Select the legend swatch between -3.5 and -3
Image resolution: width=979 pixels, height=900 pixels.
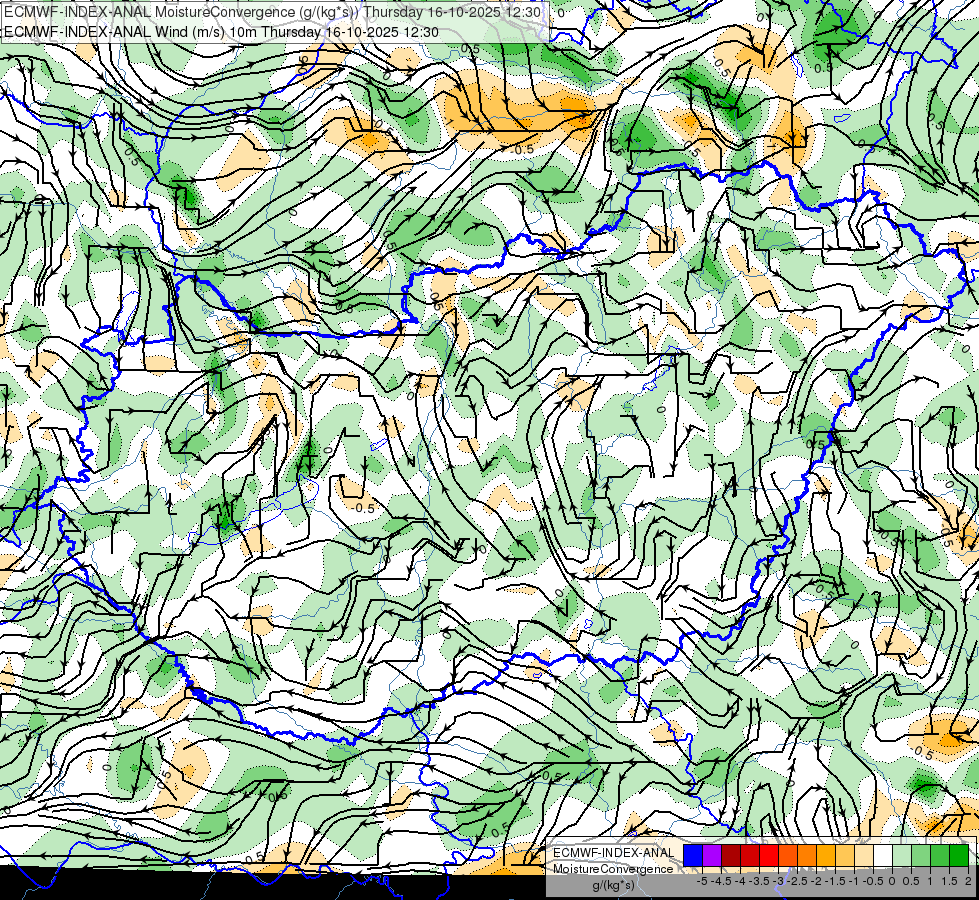pyautogui.click(x=769, y=855)
